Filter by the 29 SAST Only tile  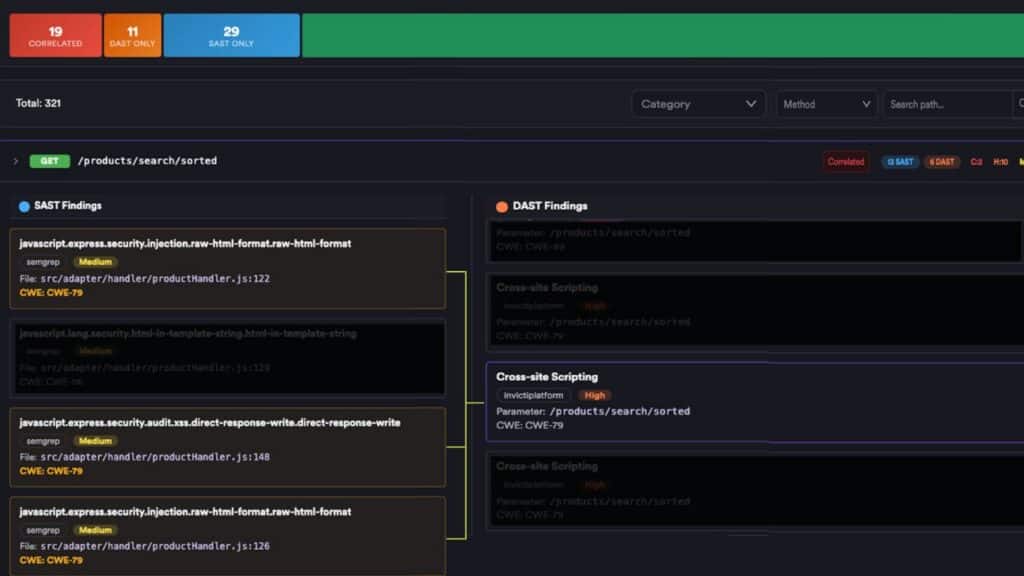point(231,35)
